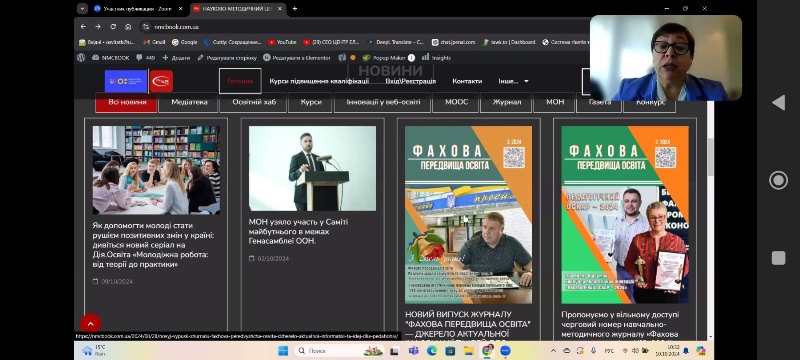Click the browser forward arrow
Screen dimensions: 800x360
pos(98,27)
